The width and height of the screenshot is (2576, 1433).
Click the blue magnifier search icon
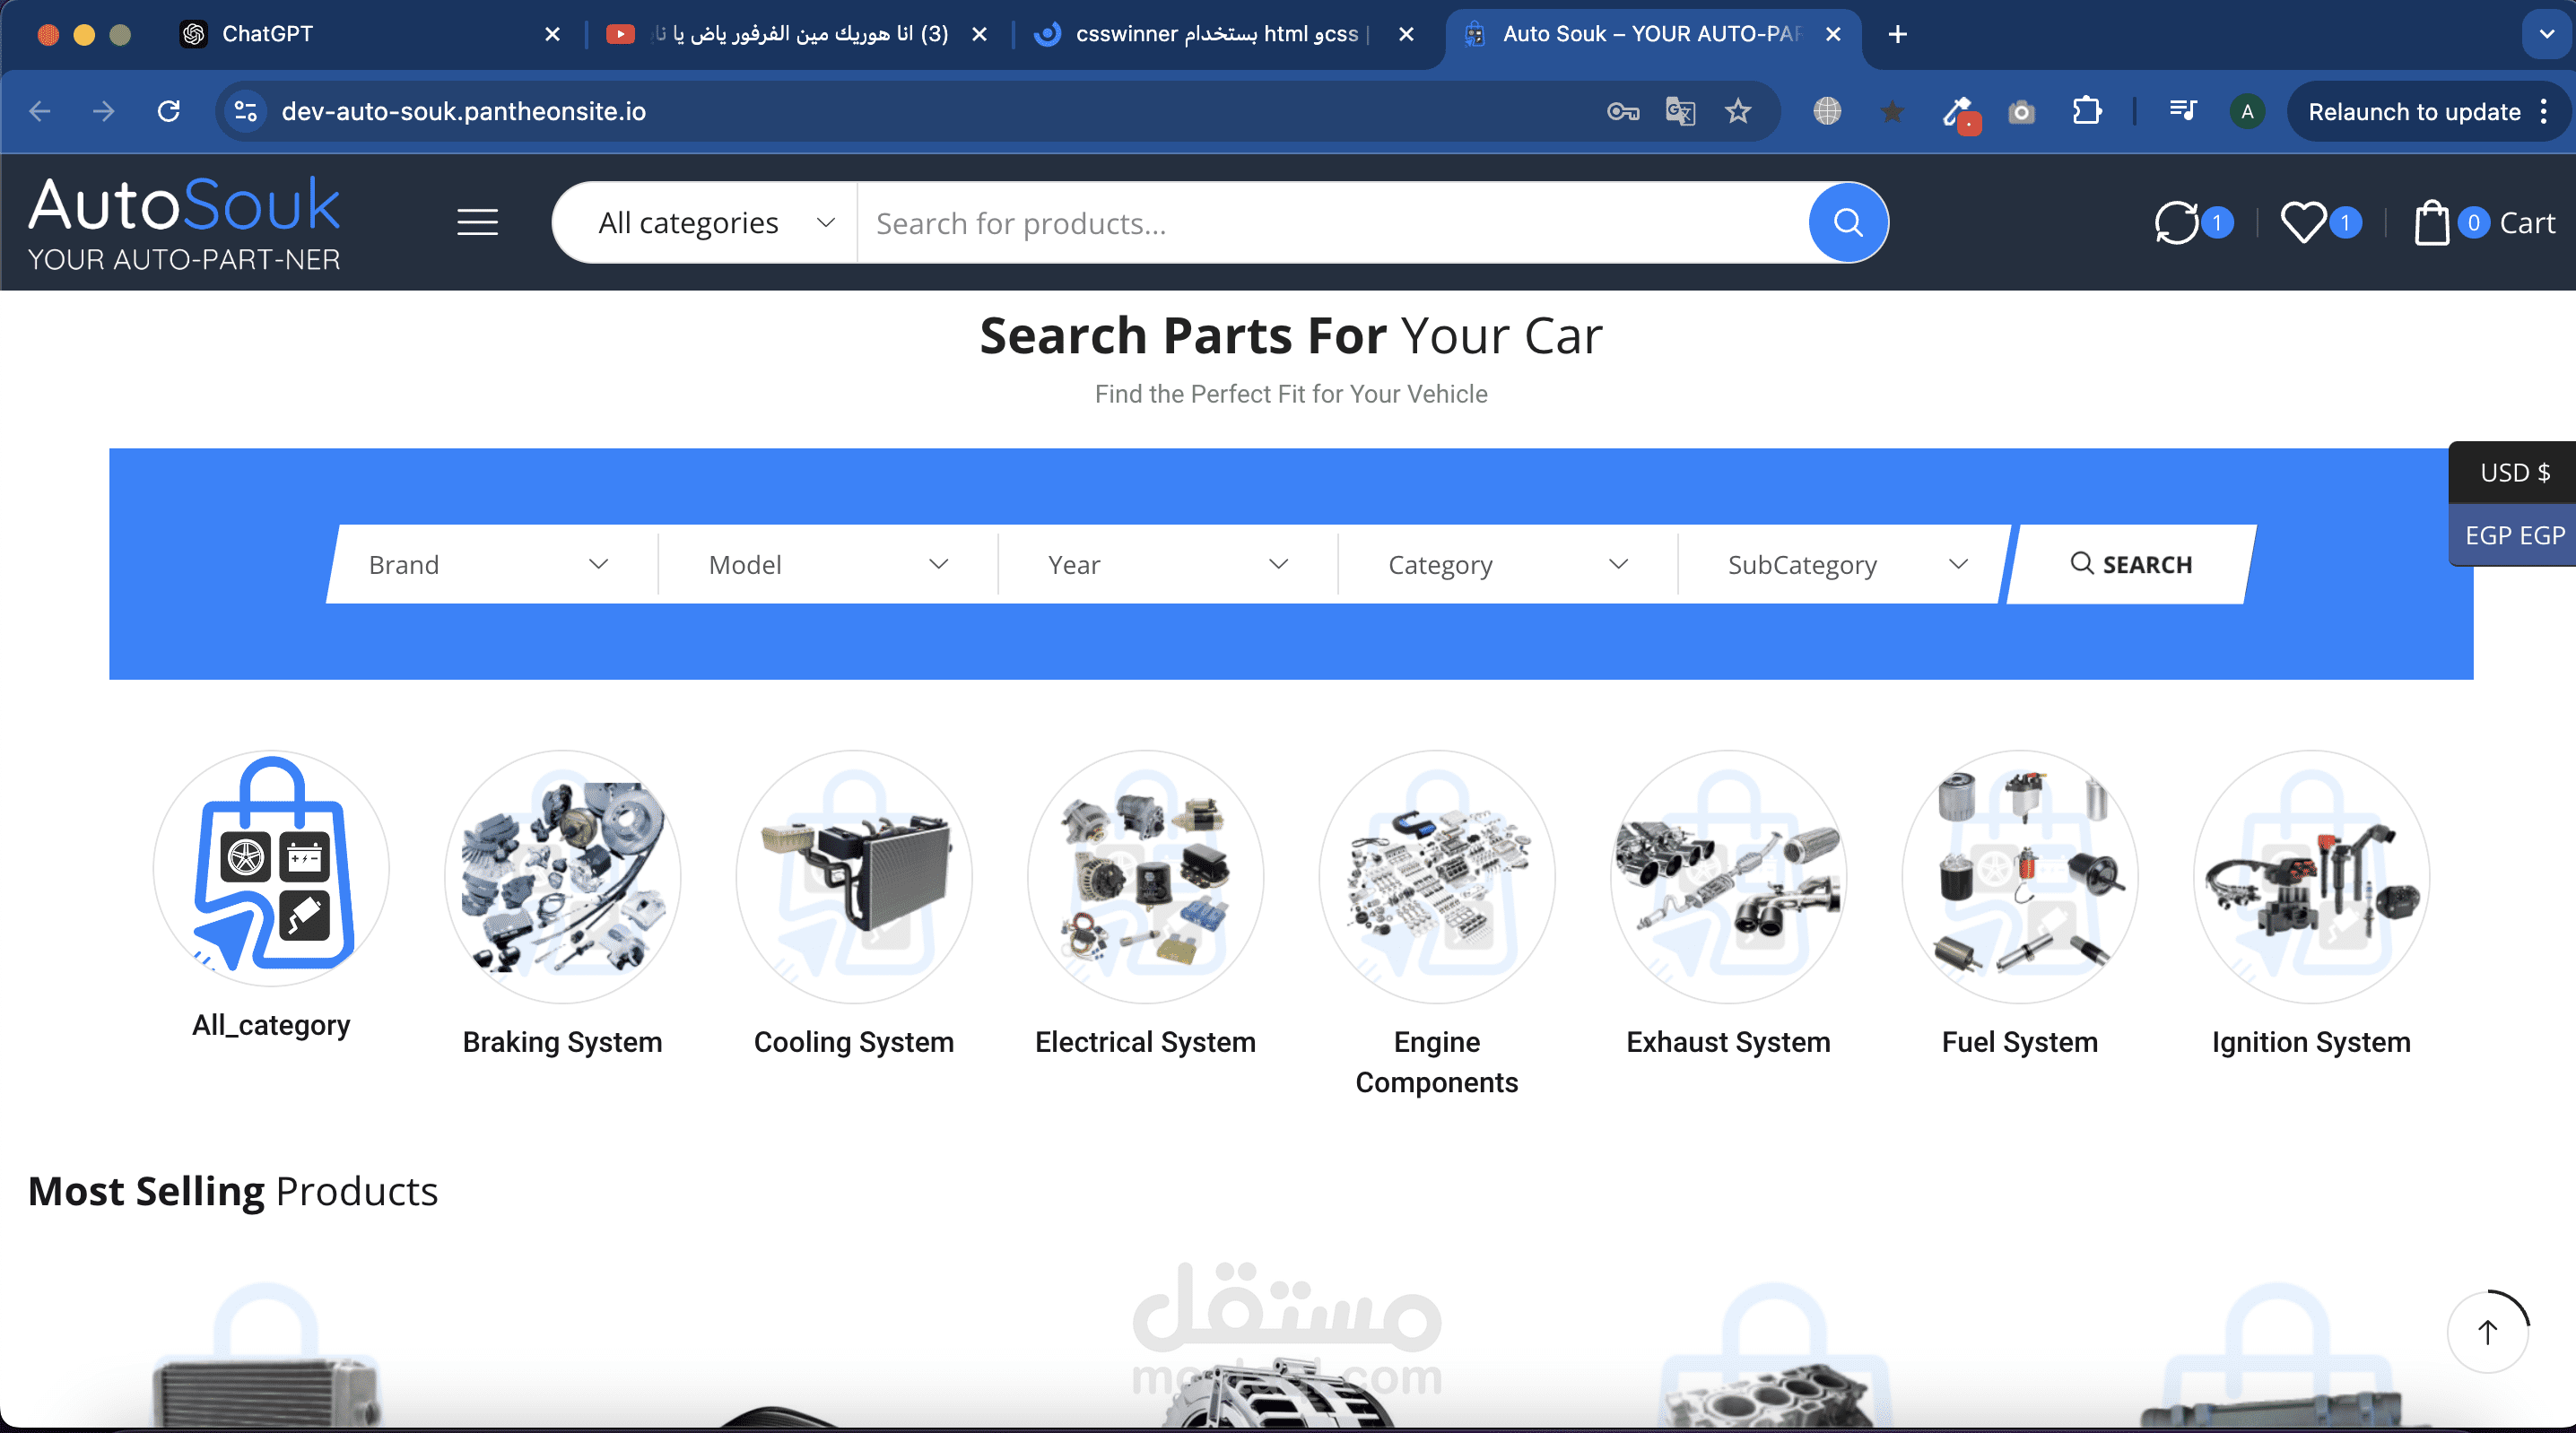point(1847,222)
